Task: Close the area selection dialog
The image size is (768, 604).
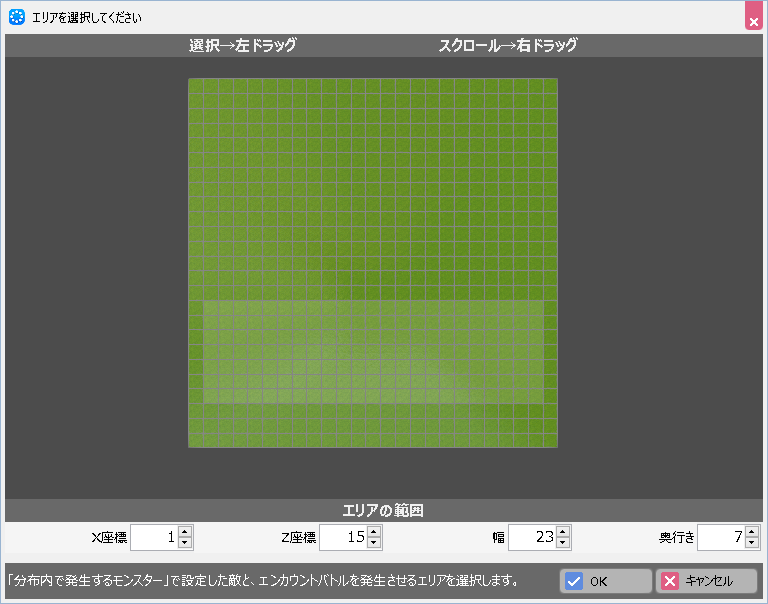Action: [x=753, y=20]
